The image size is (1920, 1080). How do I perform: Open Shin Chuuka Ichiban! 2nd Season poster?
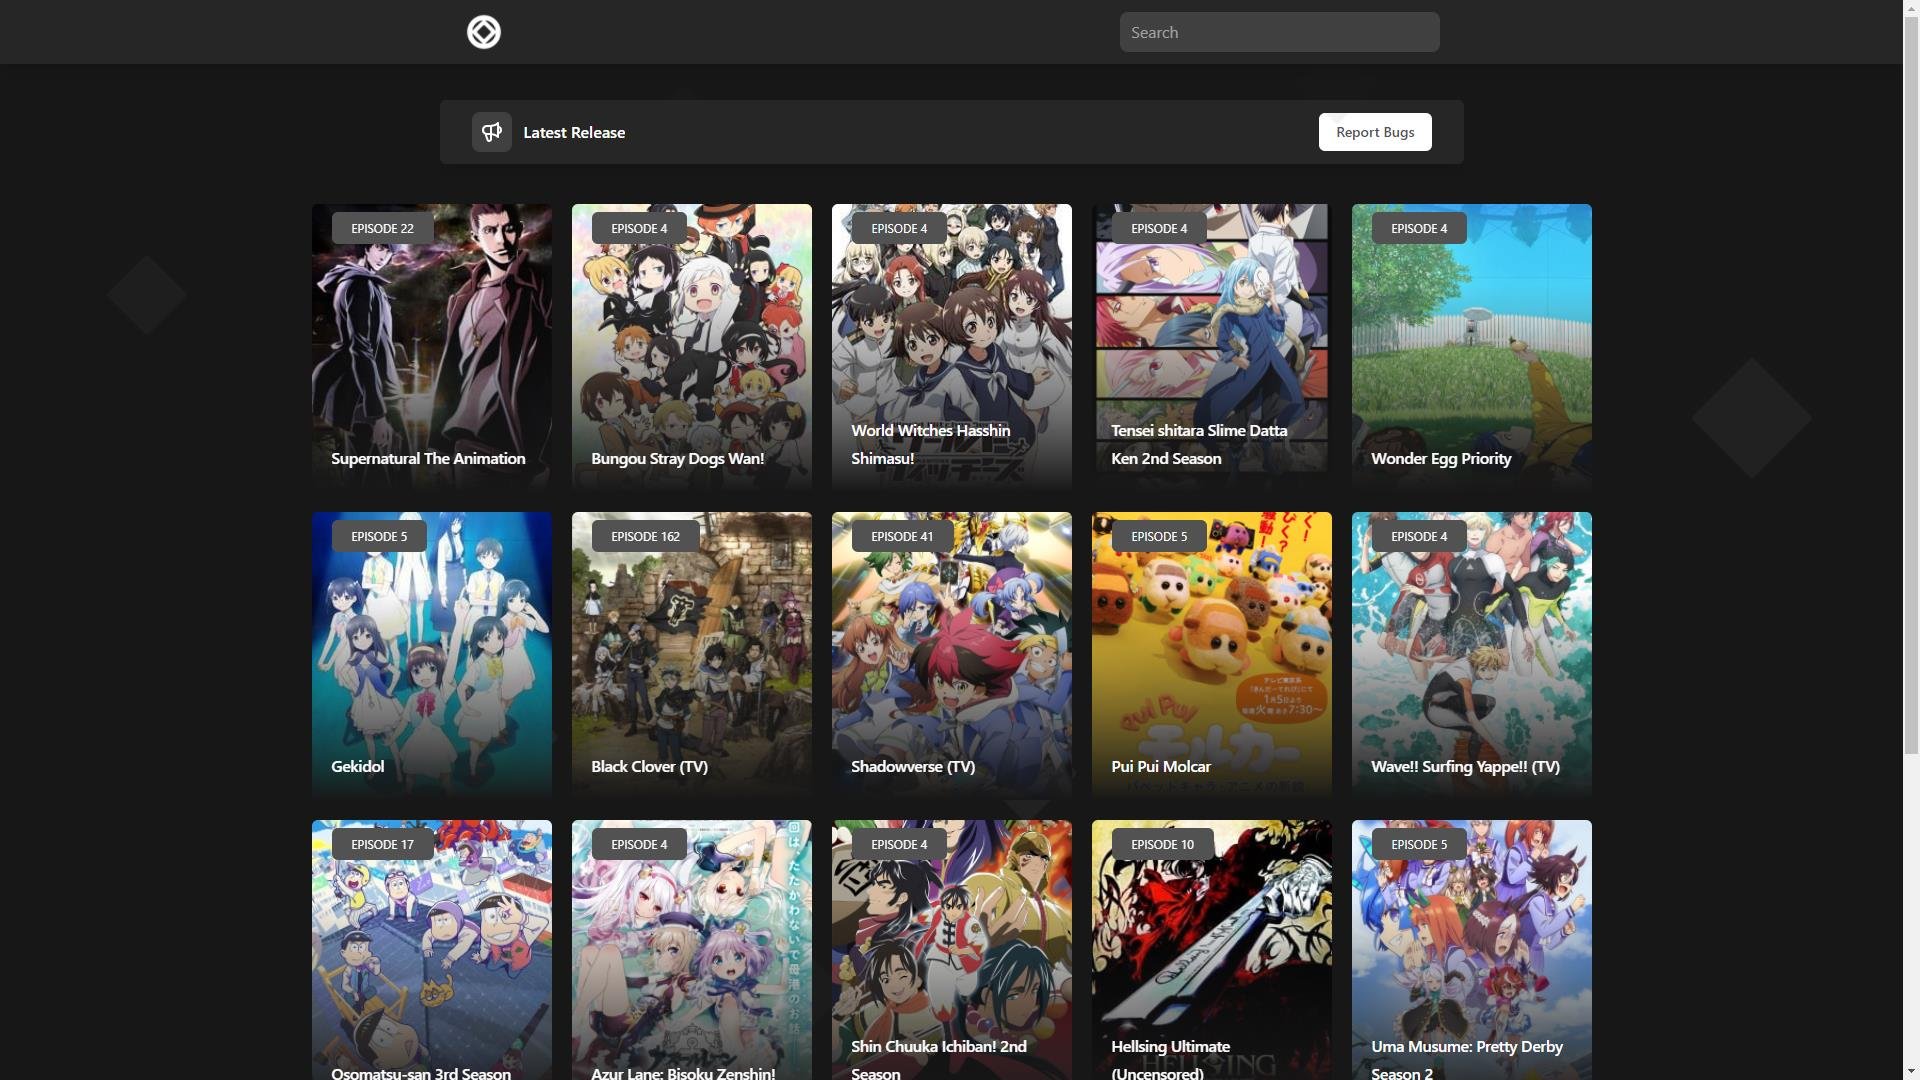pos(952,950)
